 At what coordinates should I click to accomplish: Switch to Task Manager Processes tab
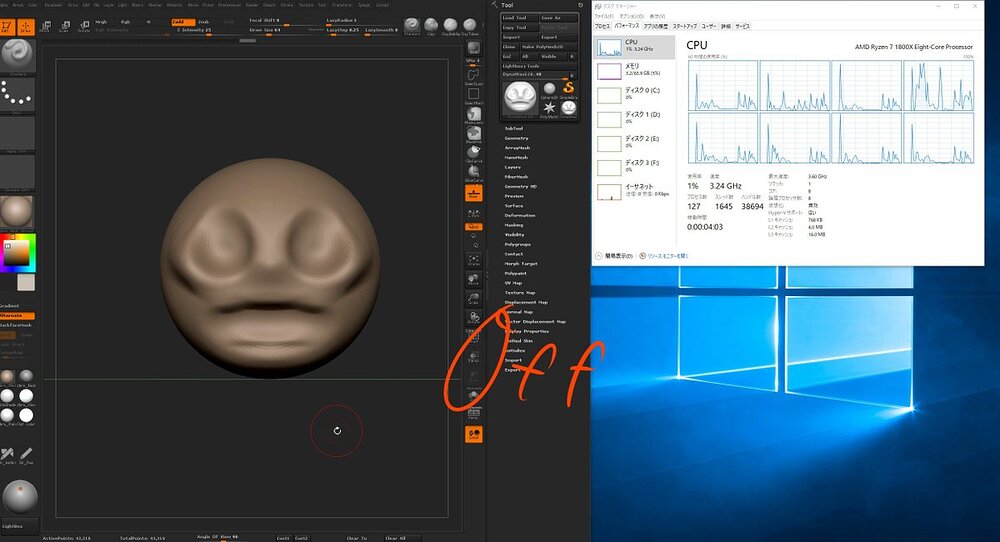[602, 26]
